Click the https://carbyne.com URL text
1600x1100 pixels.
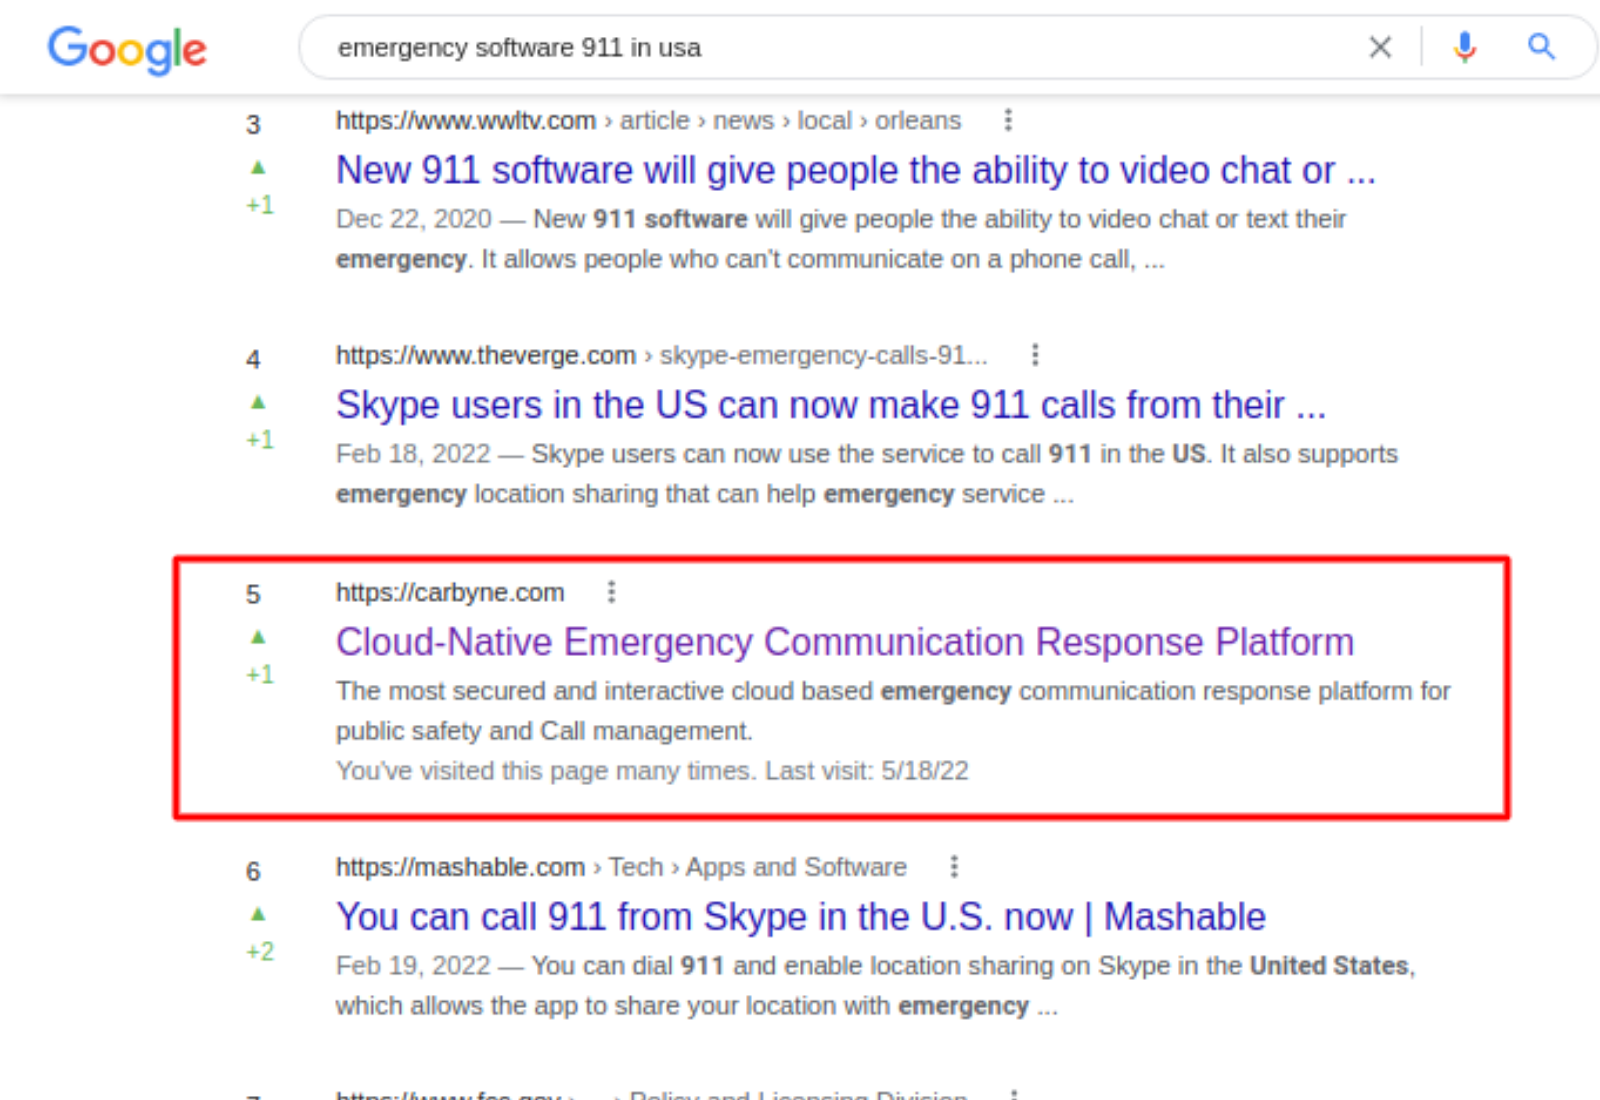point(450,593)
